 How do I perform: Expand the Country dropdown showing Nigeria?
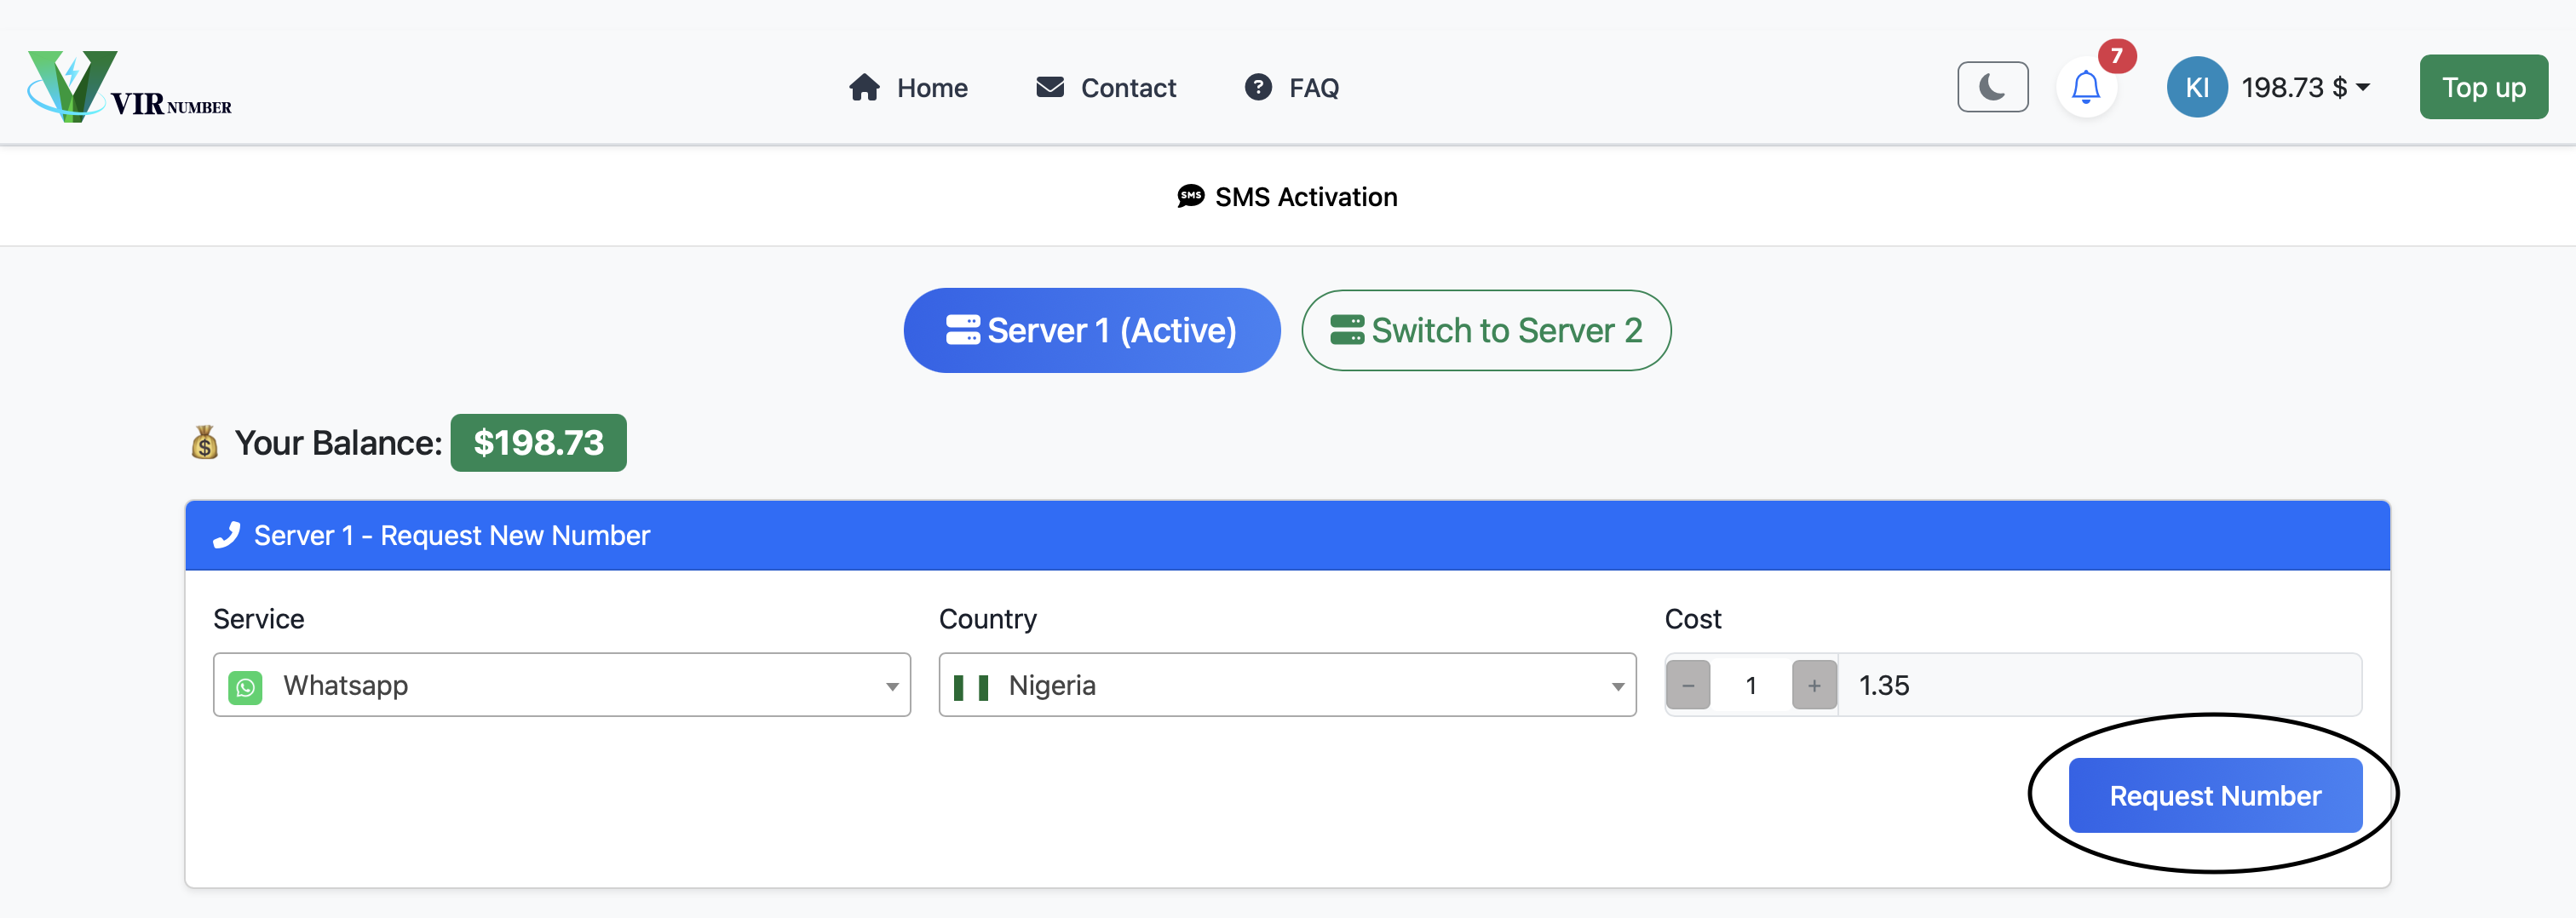(x=1286, y=686)
